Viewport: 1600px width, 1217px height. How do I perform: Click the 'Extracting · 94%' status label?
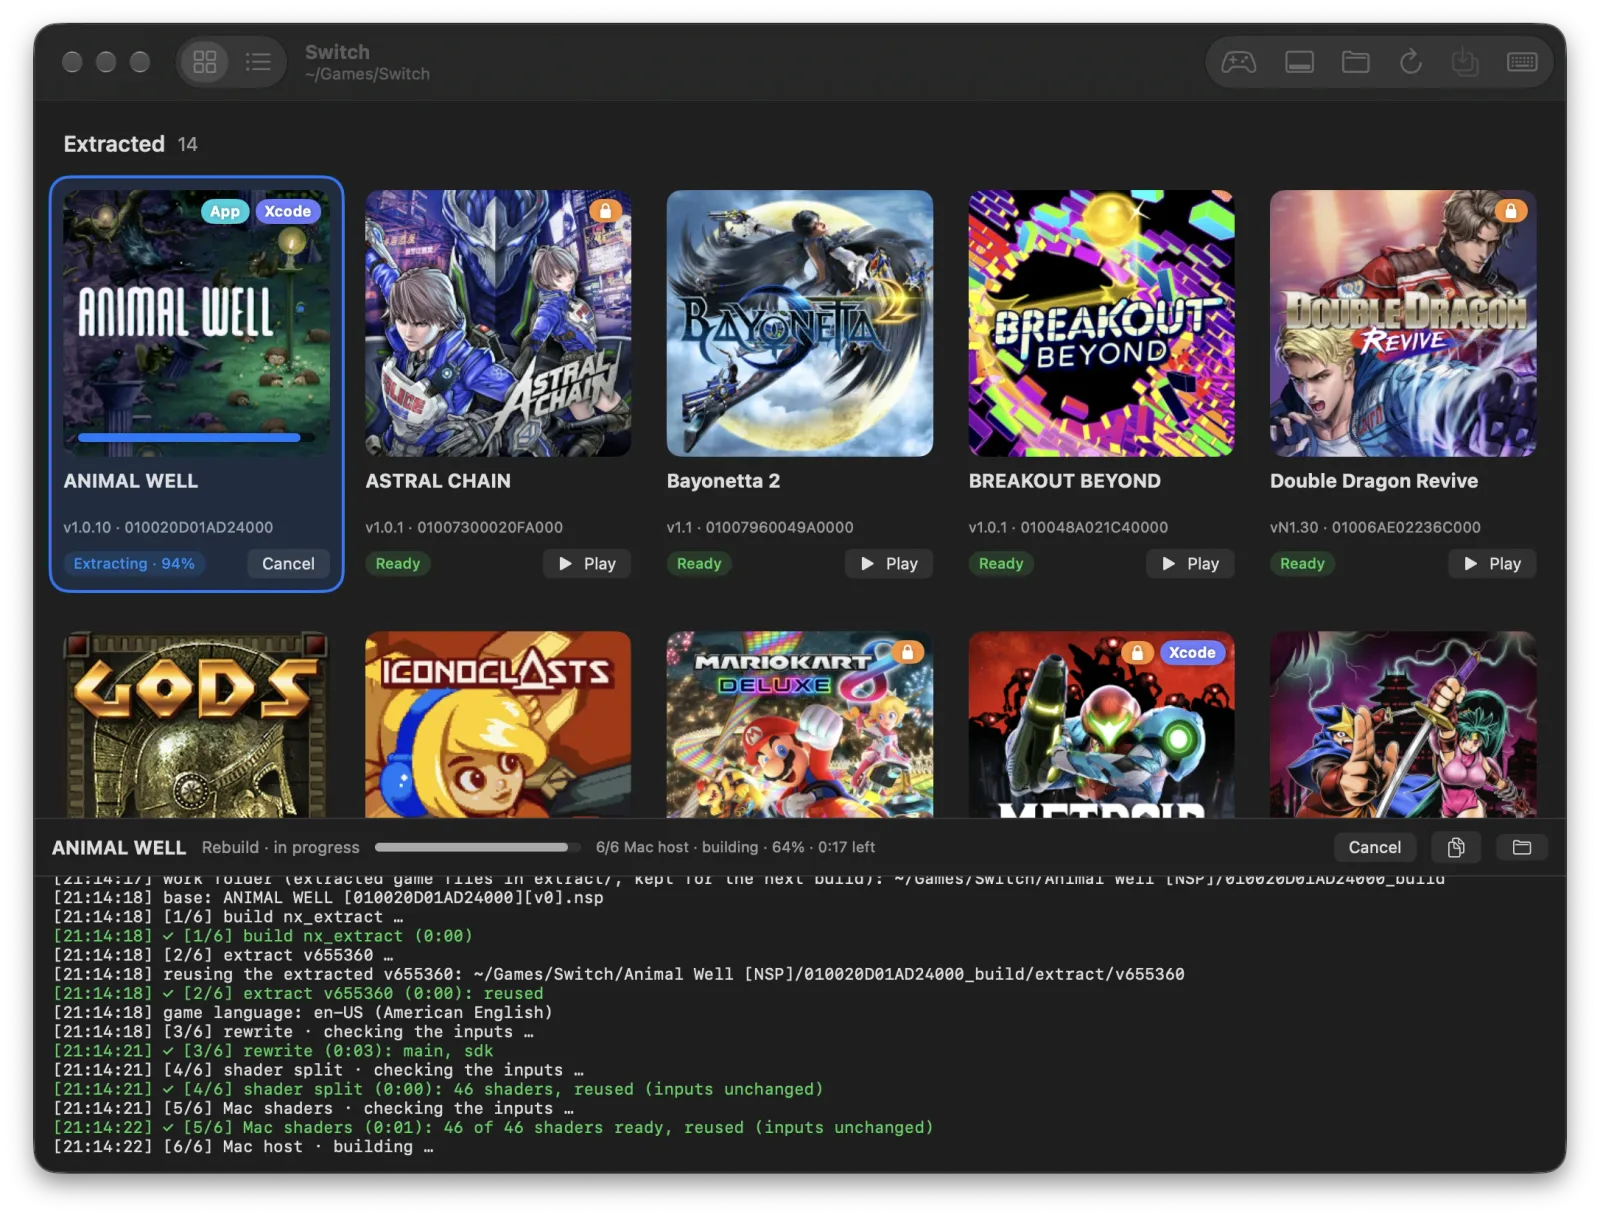tap(134, 564)
